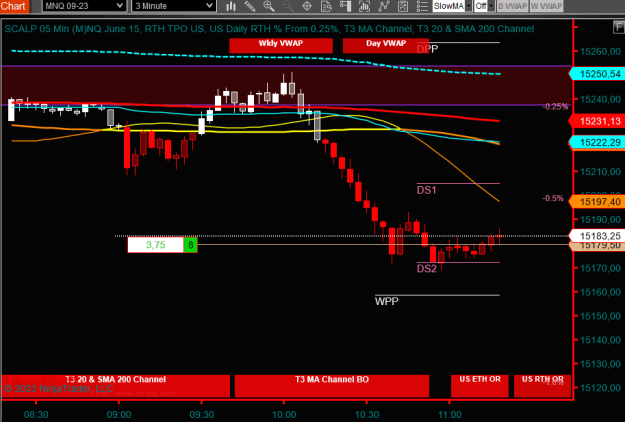Image resolution: width=625 pixels, height=422 pixels.
Task: Click the chart indicator title text
Action: click(269, 29)
